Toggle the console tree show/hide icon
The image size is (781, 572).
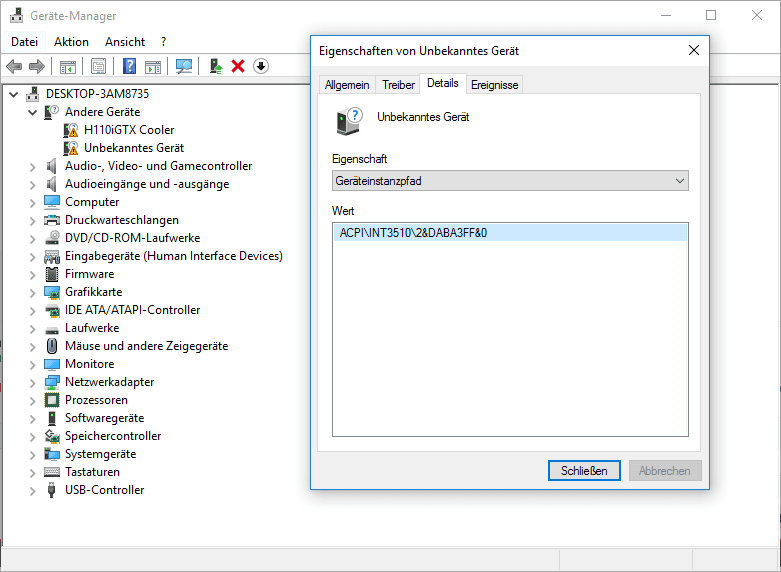68,66
